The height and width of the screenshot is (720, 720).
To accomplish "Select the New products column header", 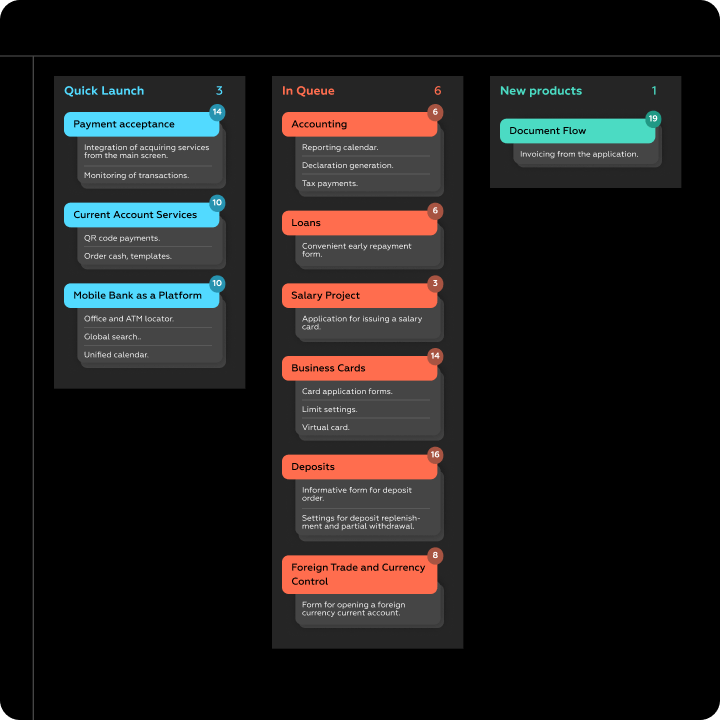I will (x=540, y=91).
